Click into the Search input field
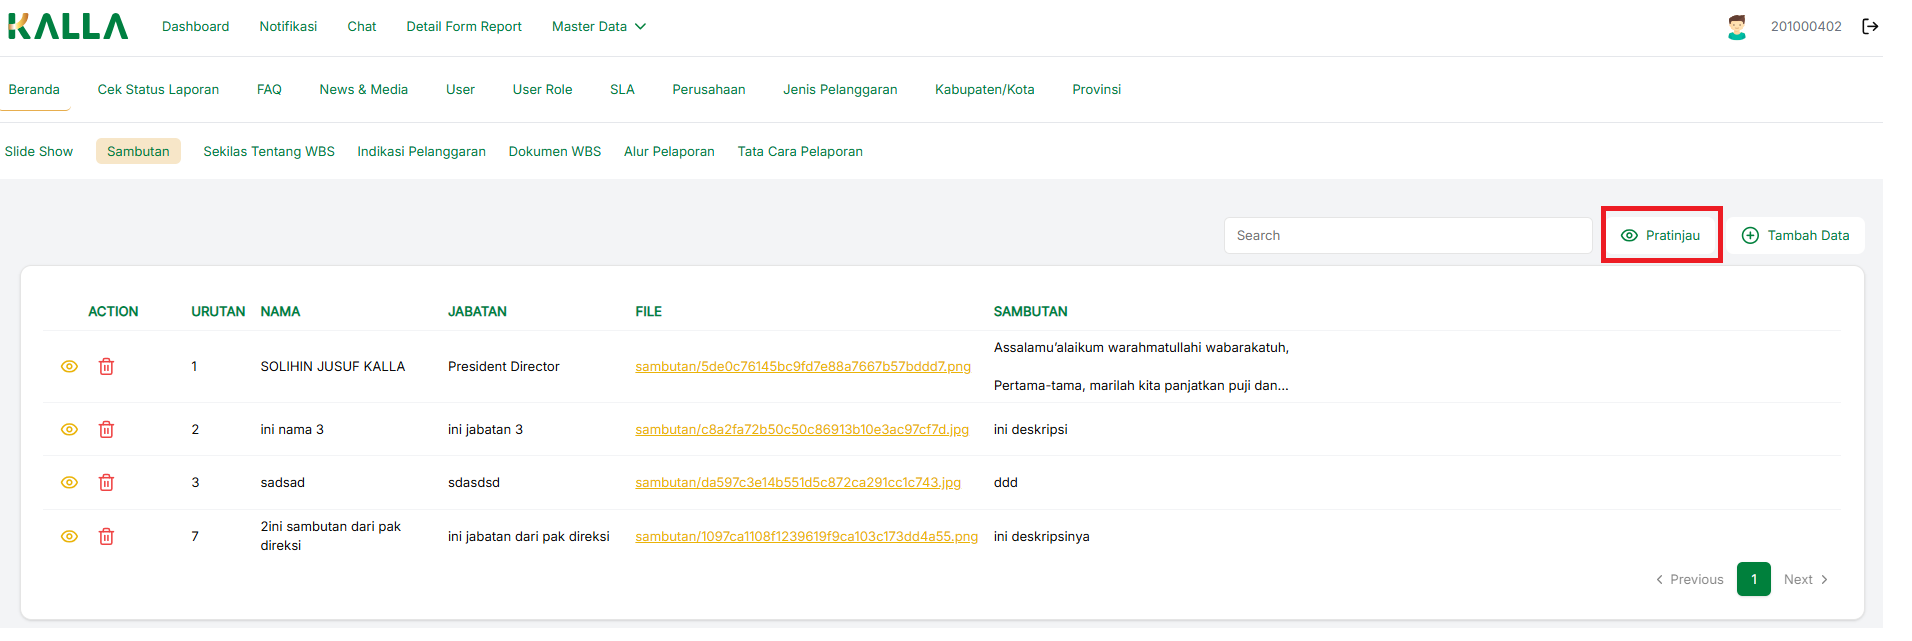This screenshot has width=1912, height=641. tap(1407, 236)
